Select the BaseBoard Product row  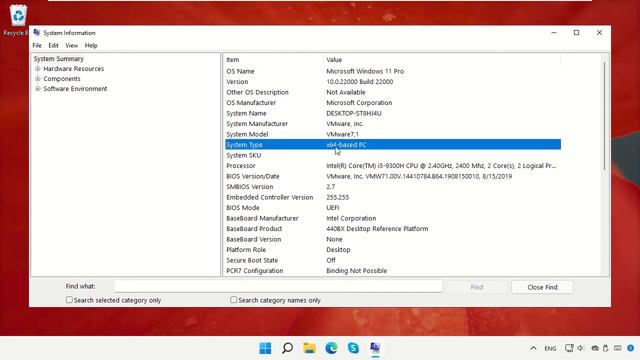(x=393, y=229)
